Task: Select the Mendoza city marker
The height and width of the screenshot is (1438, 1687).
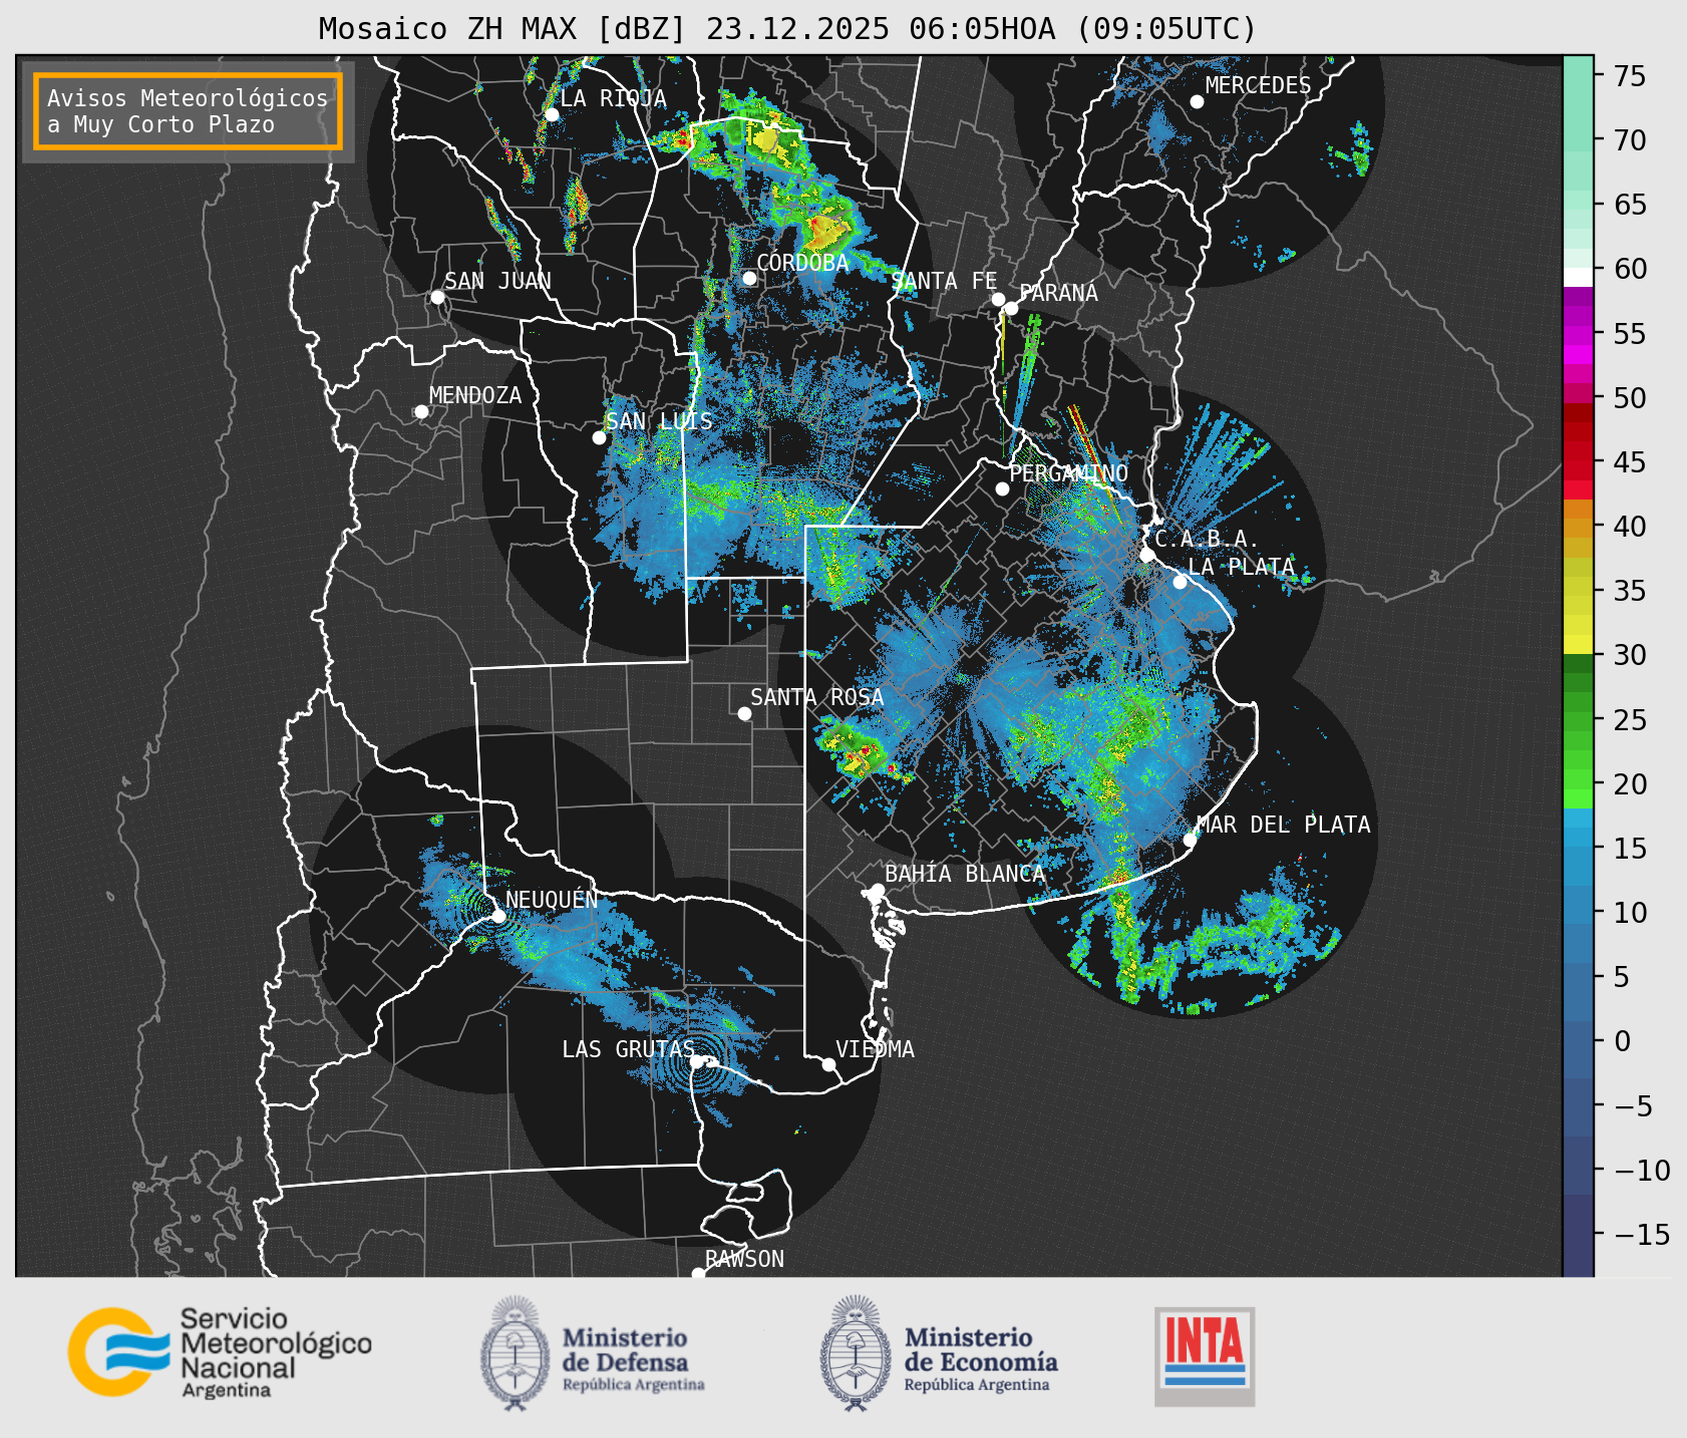Action: [x=421, y=412]
